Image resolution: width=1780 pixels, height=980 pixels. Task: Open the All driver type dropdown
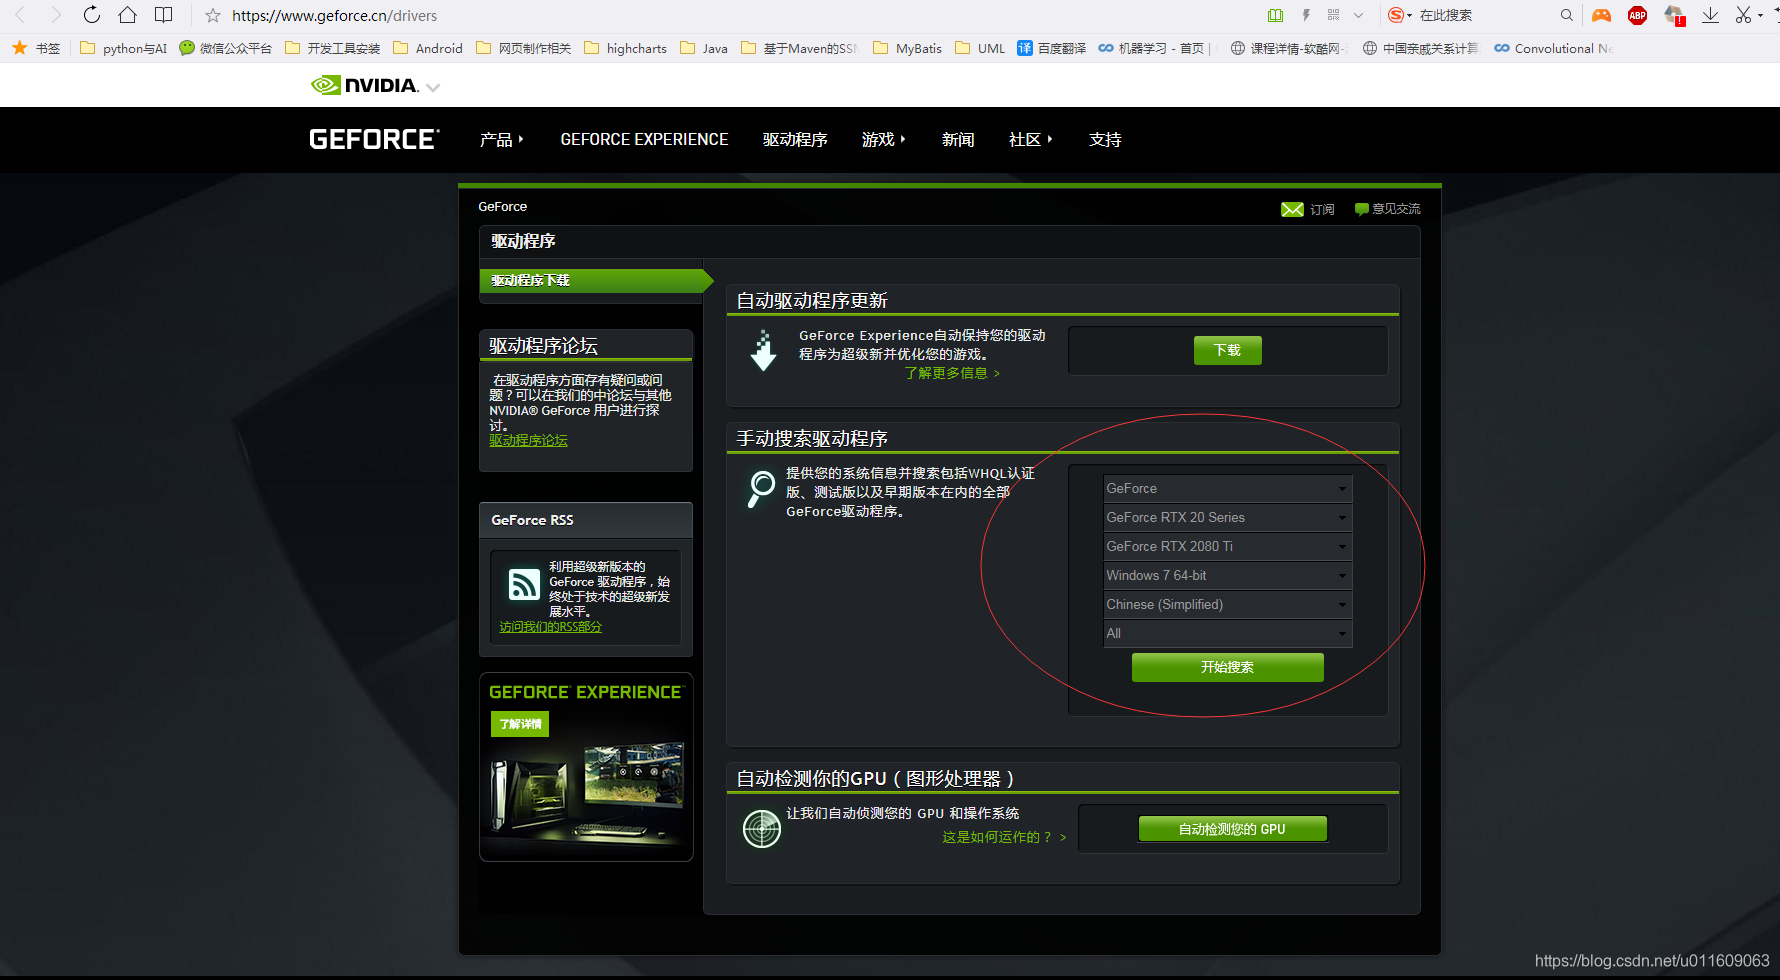click(1228, 634)
